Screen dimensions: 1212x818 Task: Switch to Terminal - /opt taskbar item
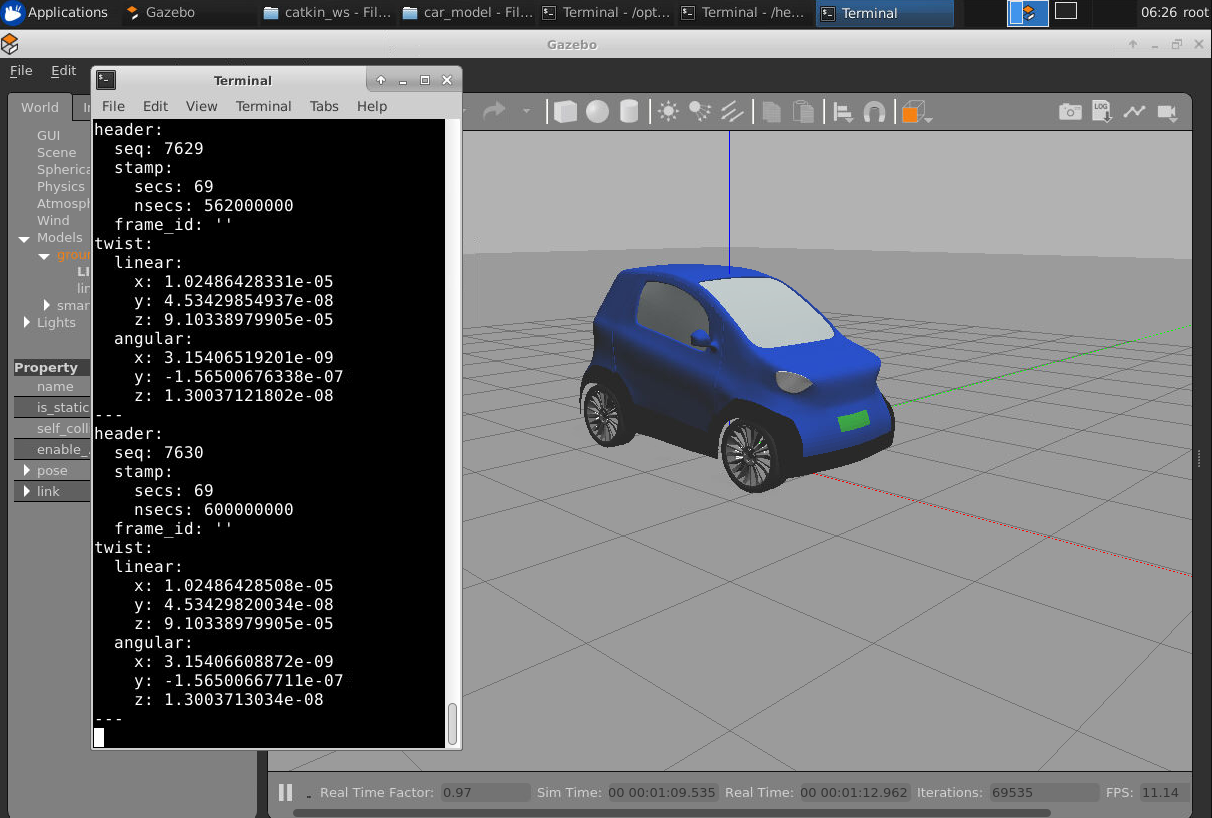pos(607,13)
